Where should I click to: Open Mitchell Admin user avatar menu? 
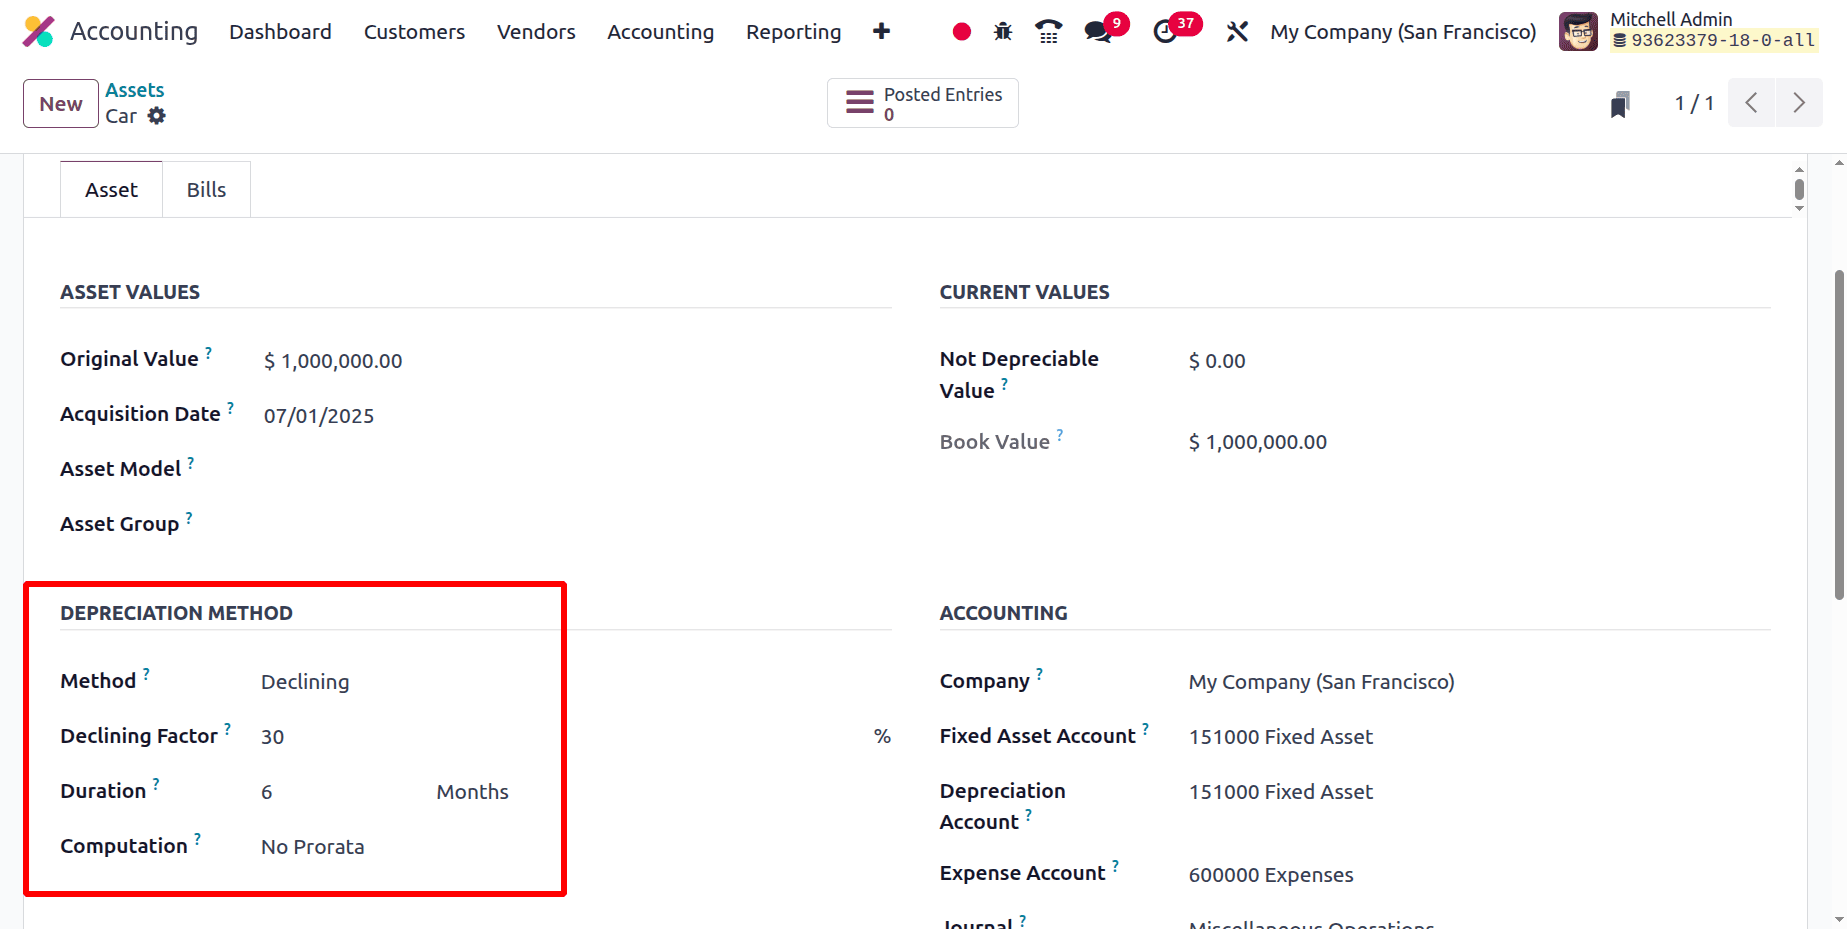point(1578,31)
